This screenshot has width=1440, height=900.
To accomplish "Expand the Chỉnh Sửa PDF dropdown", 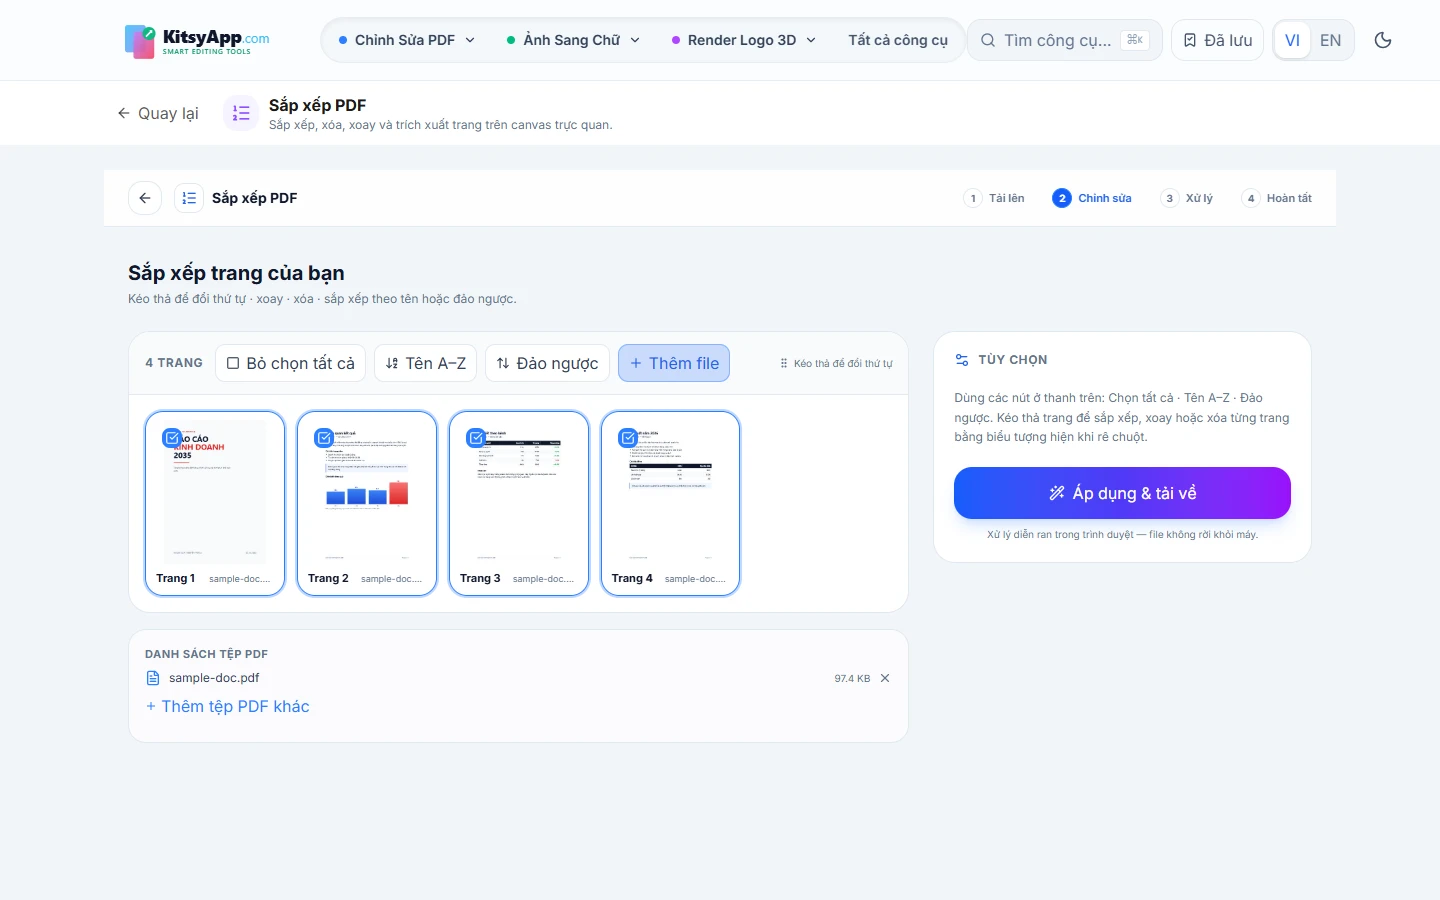I will 407,40.
